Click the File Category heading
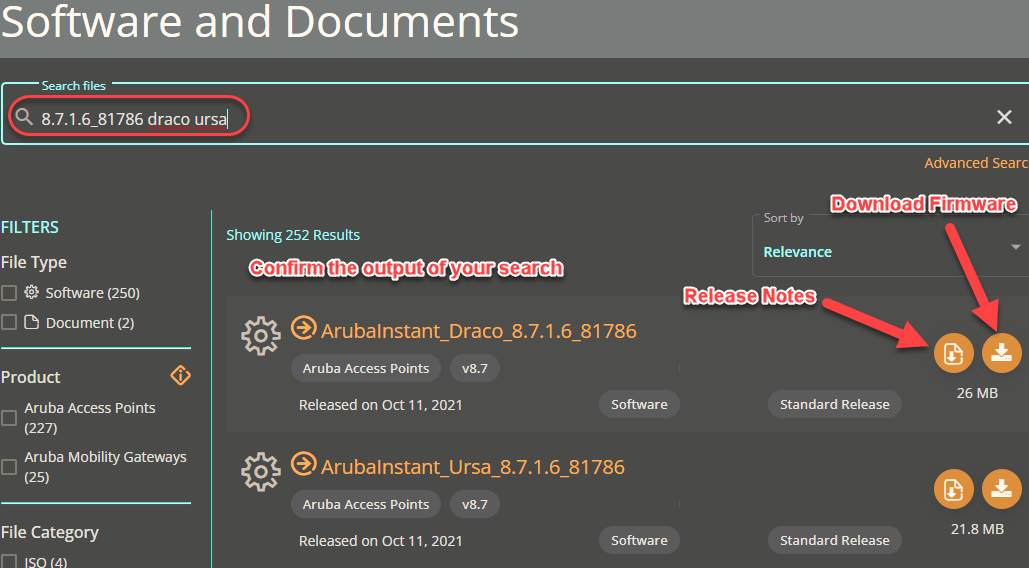The height and width of the screenshot is (568, 1029). [49, 532]
